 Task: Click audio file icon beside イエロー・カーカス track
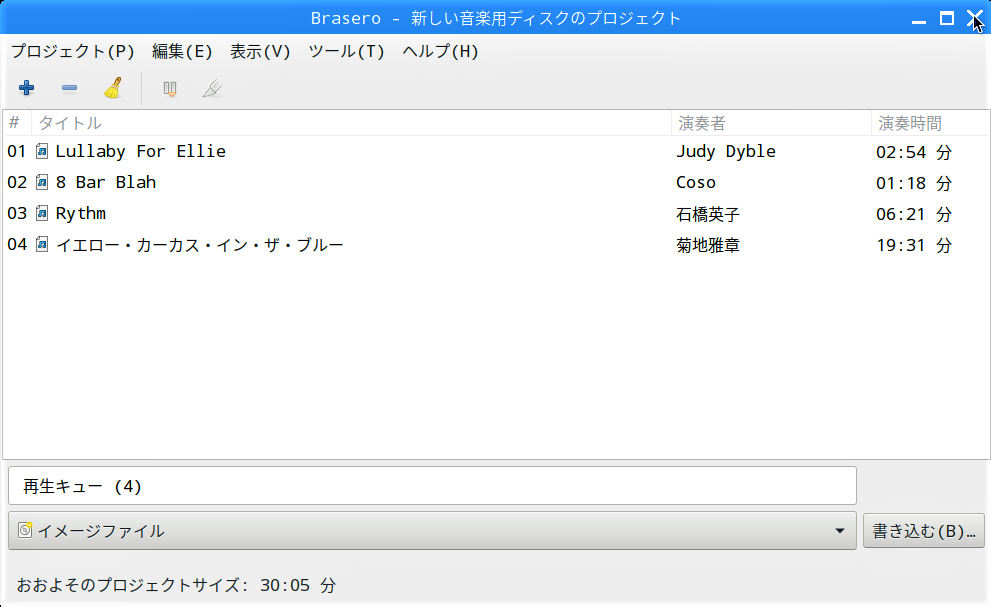(x=42, y=244)
